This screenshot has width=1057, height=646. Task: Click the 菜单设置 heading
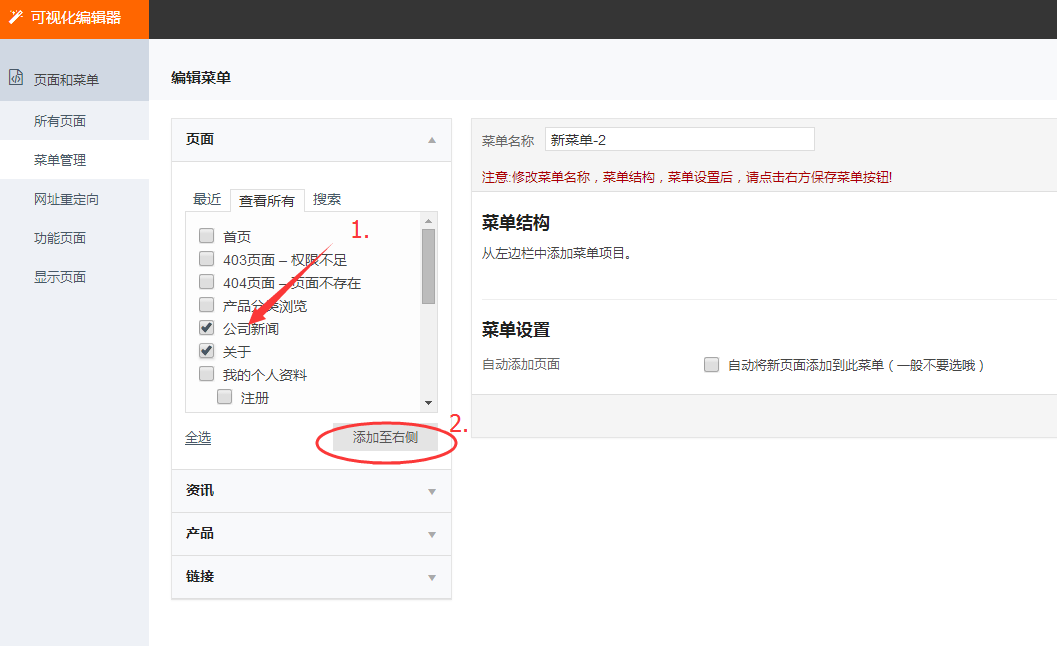pos(516,330)
